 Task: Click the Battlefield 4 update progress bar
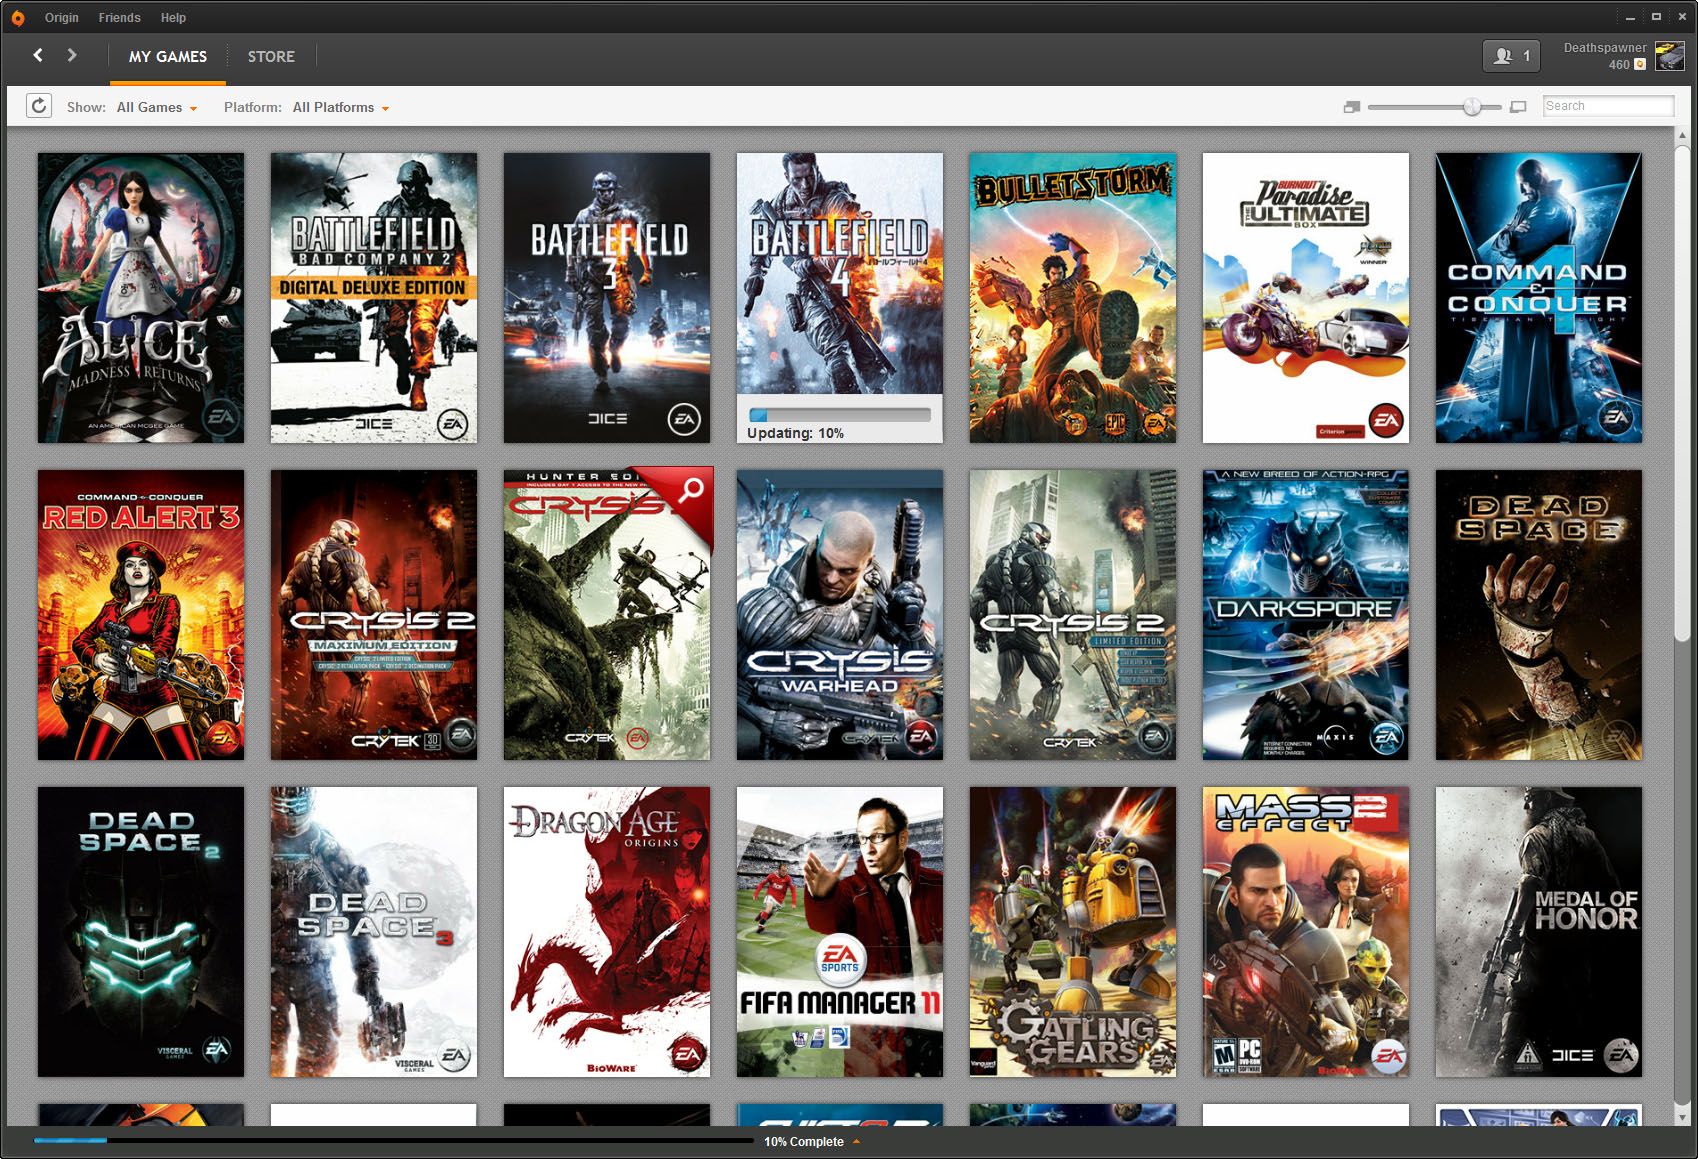tap(840, 414)
